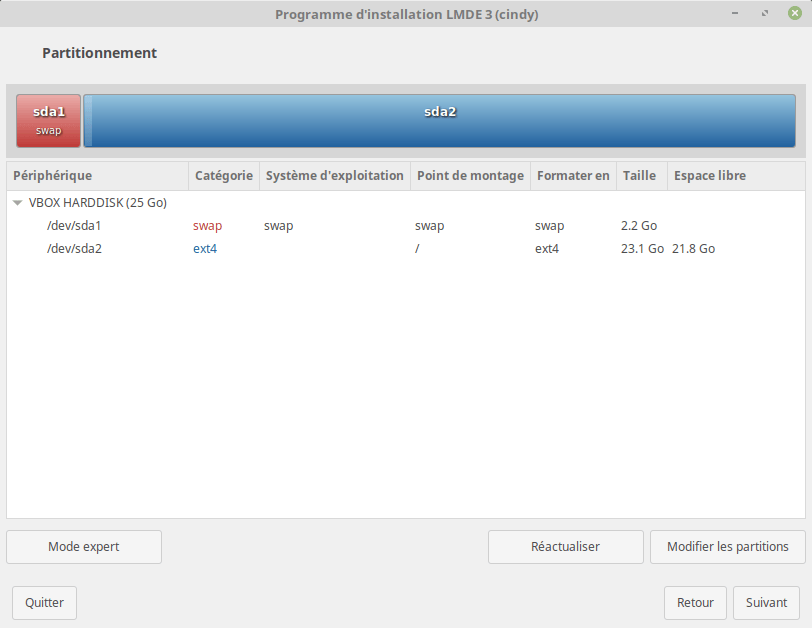This screenshot has height=628, width=812.
Task: Click the Point de montage column header
Action: tap(470, 176)
